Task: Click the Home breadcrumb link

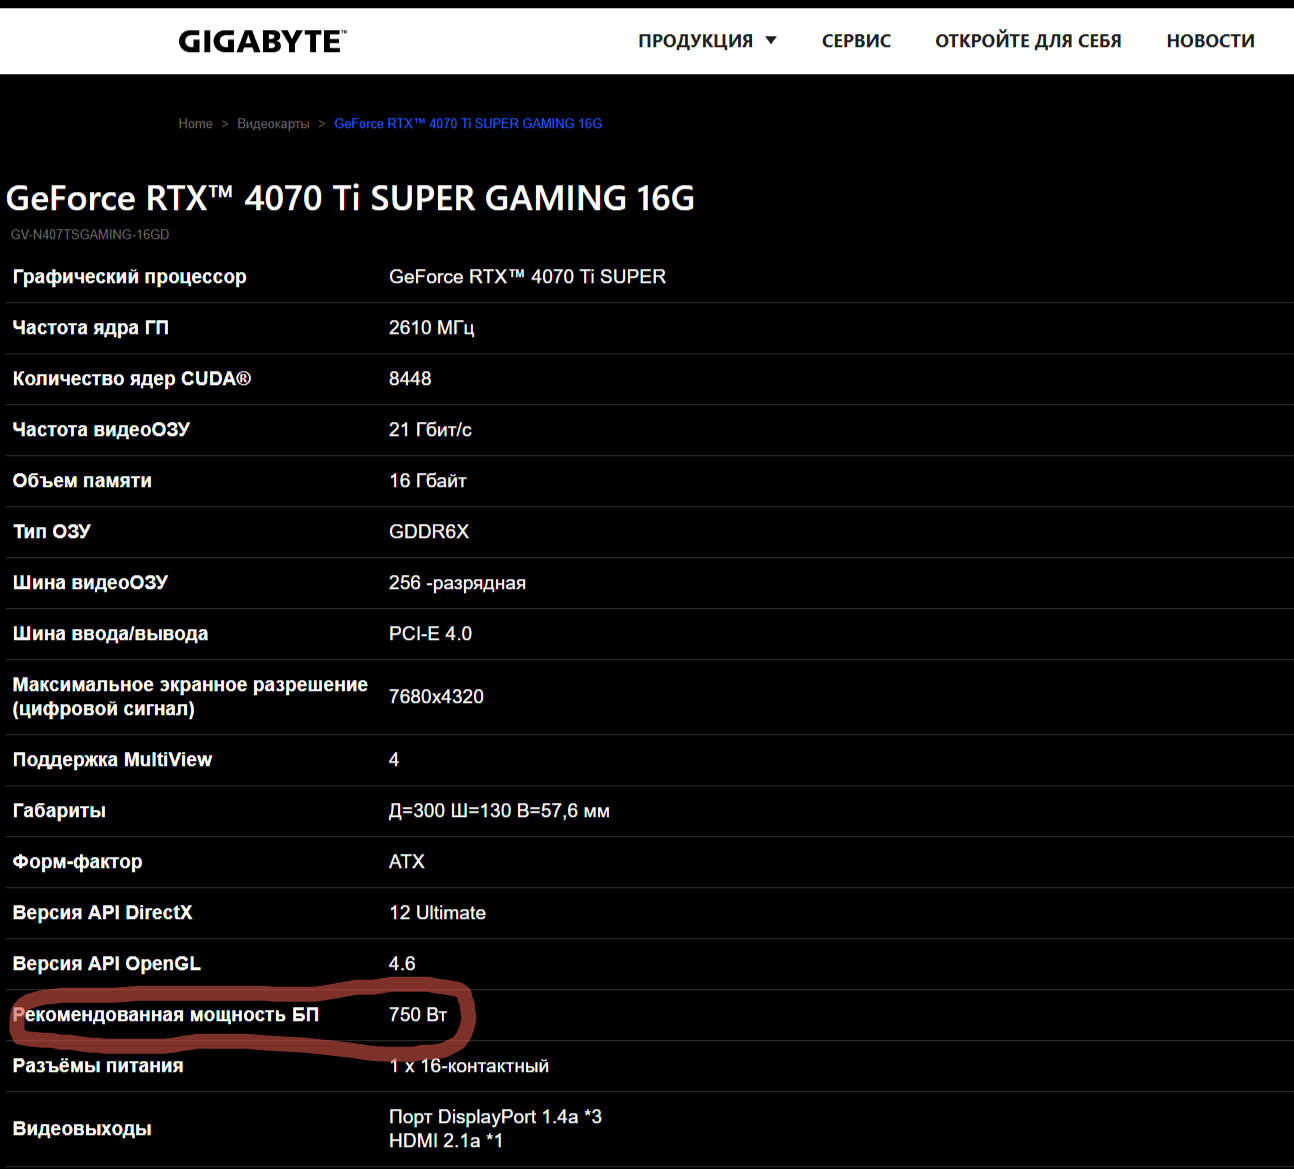Action: pyautogui.click(x=195, y=124)
